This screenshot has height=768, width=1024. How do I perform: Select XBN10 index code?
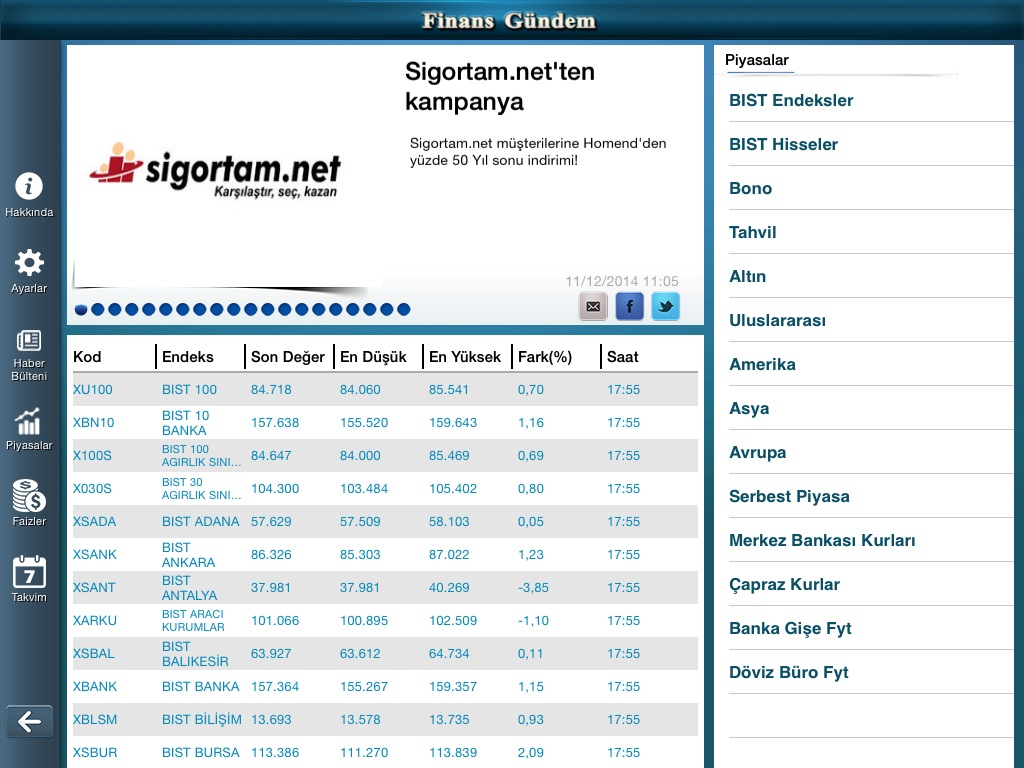tap(93, 423)
